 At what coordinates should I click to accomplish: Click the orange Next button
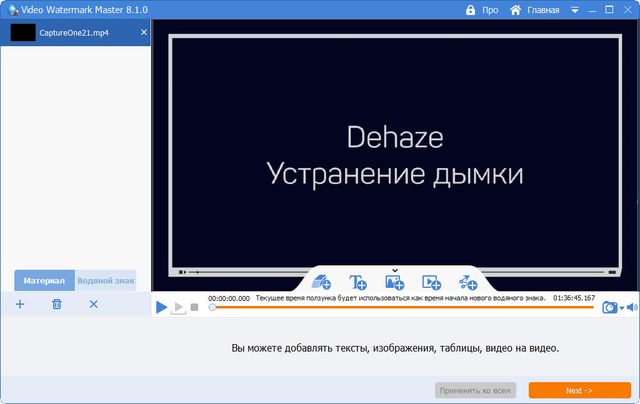(579, 390)
